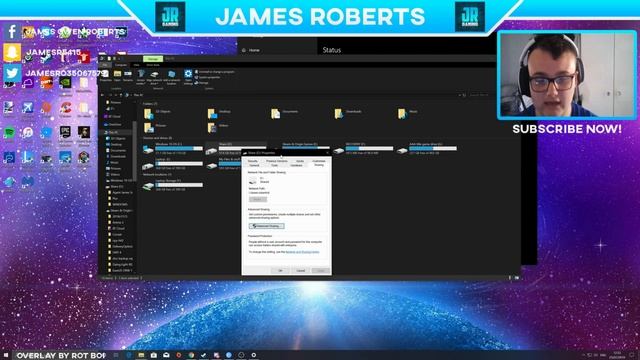Click the Map network drive ribbon icon

(x=154, y=76)
